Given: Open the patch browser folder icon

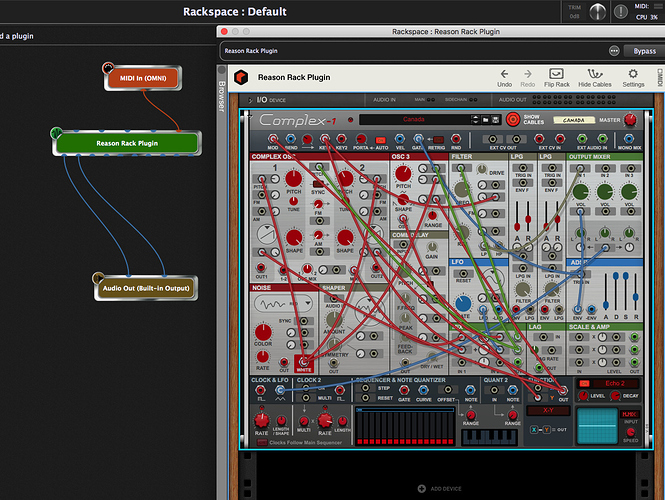Looking at the screenshot, I should (x=486, y=120).
